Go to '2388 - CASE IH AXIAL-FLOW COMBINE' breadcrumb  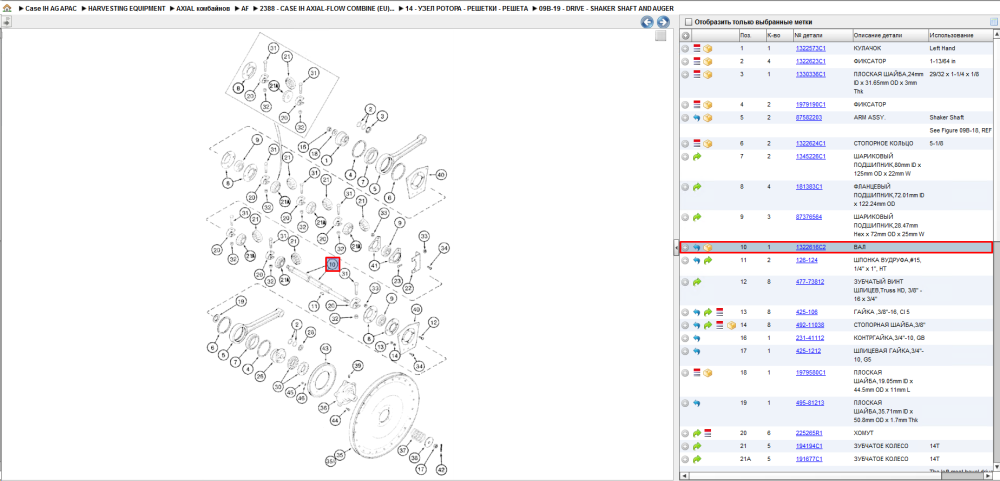pyautogui.click(x=327, y=10)
